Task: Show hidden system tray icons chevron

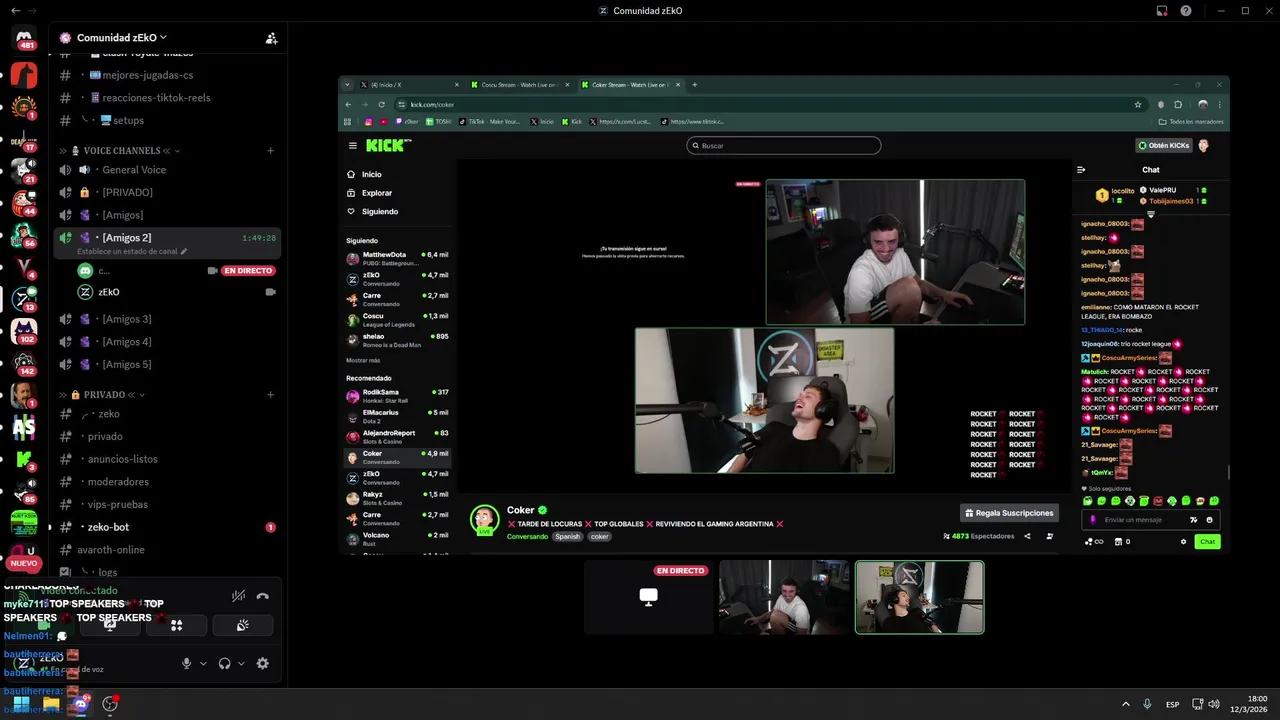Action: pyautogui.click(x=1126, y=704)
